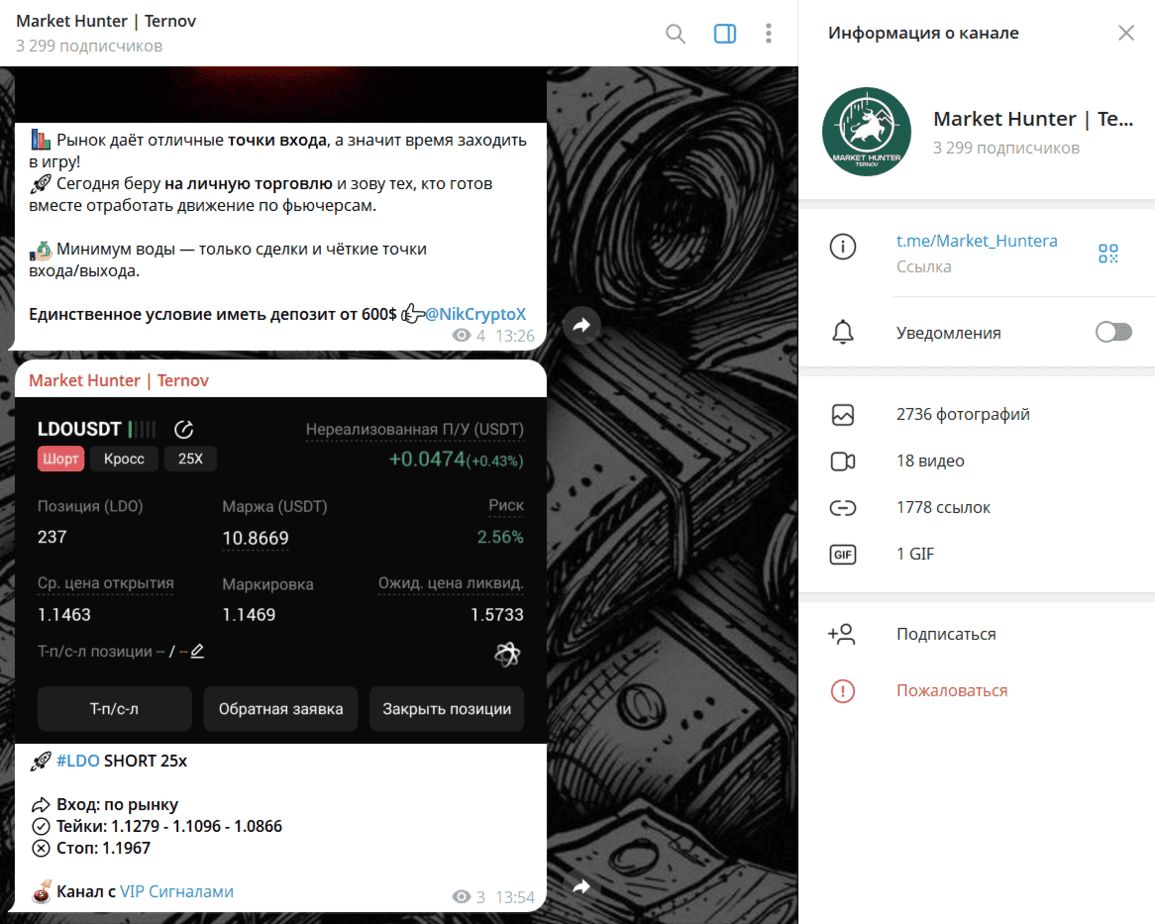Toggle the side panel layout icon
The height and width of the screenshot is (924, 1155).
tap(725, 34)
